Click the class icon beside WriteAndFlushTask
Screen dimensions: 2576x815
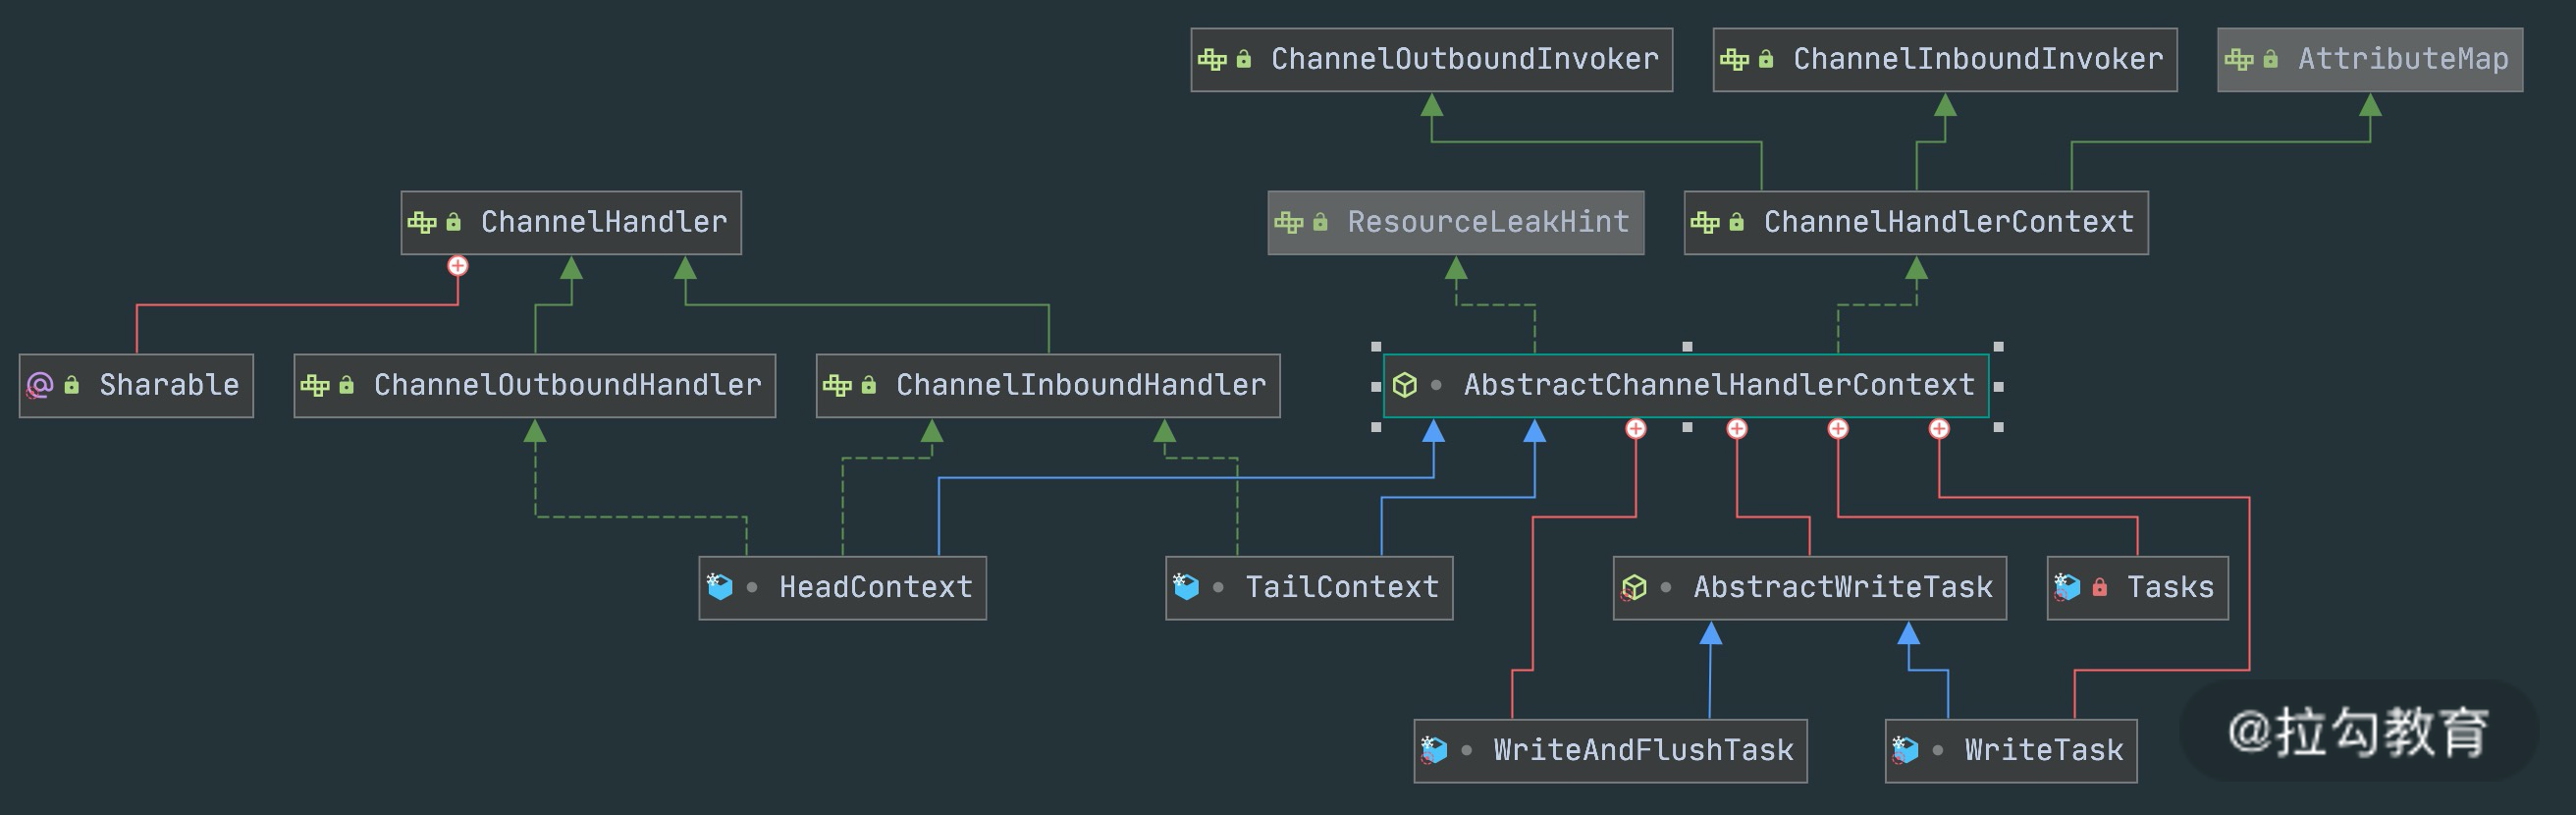(x=1434, y=750)
